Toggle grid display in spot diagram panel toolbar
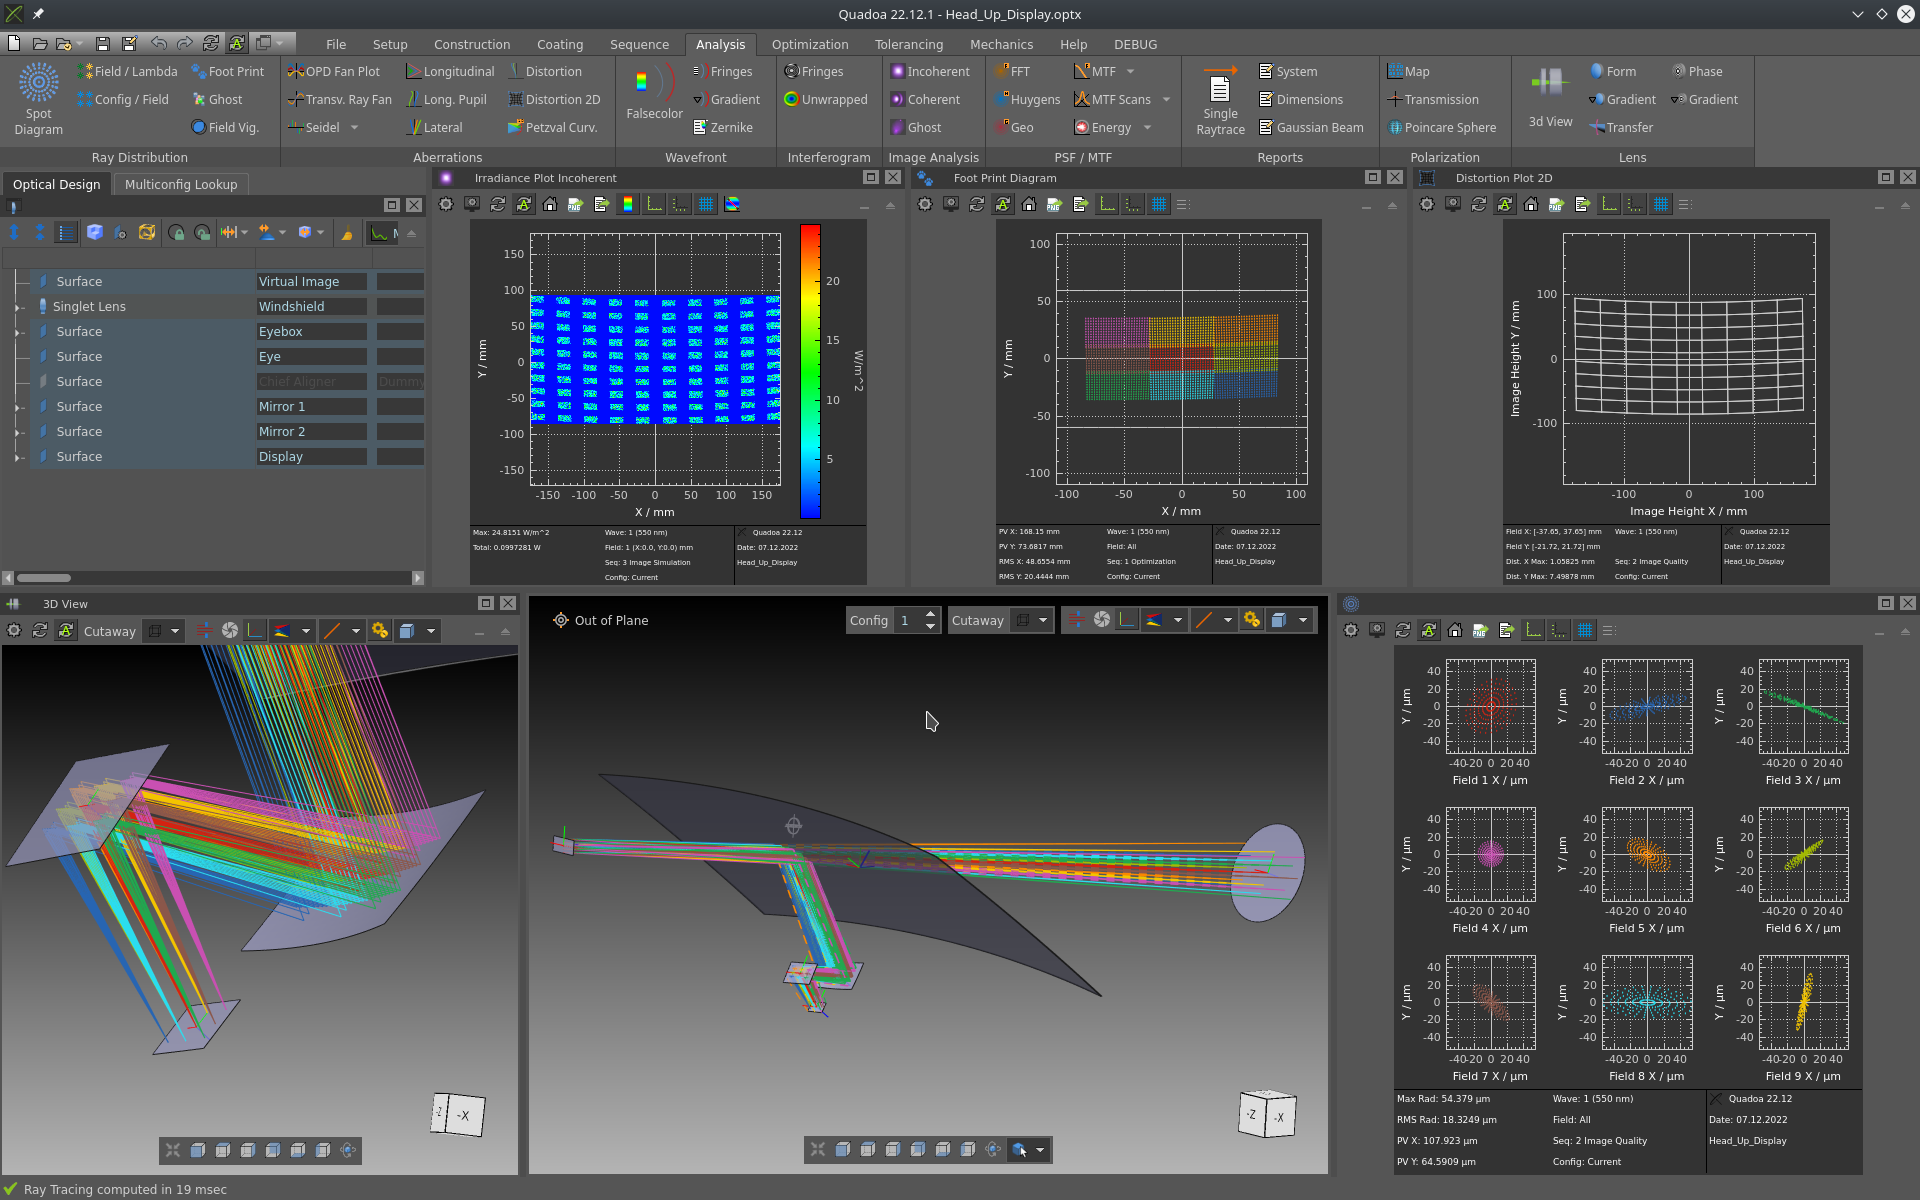The image size is (1920, 1200). click(x=1585, y=630)
